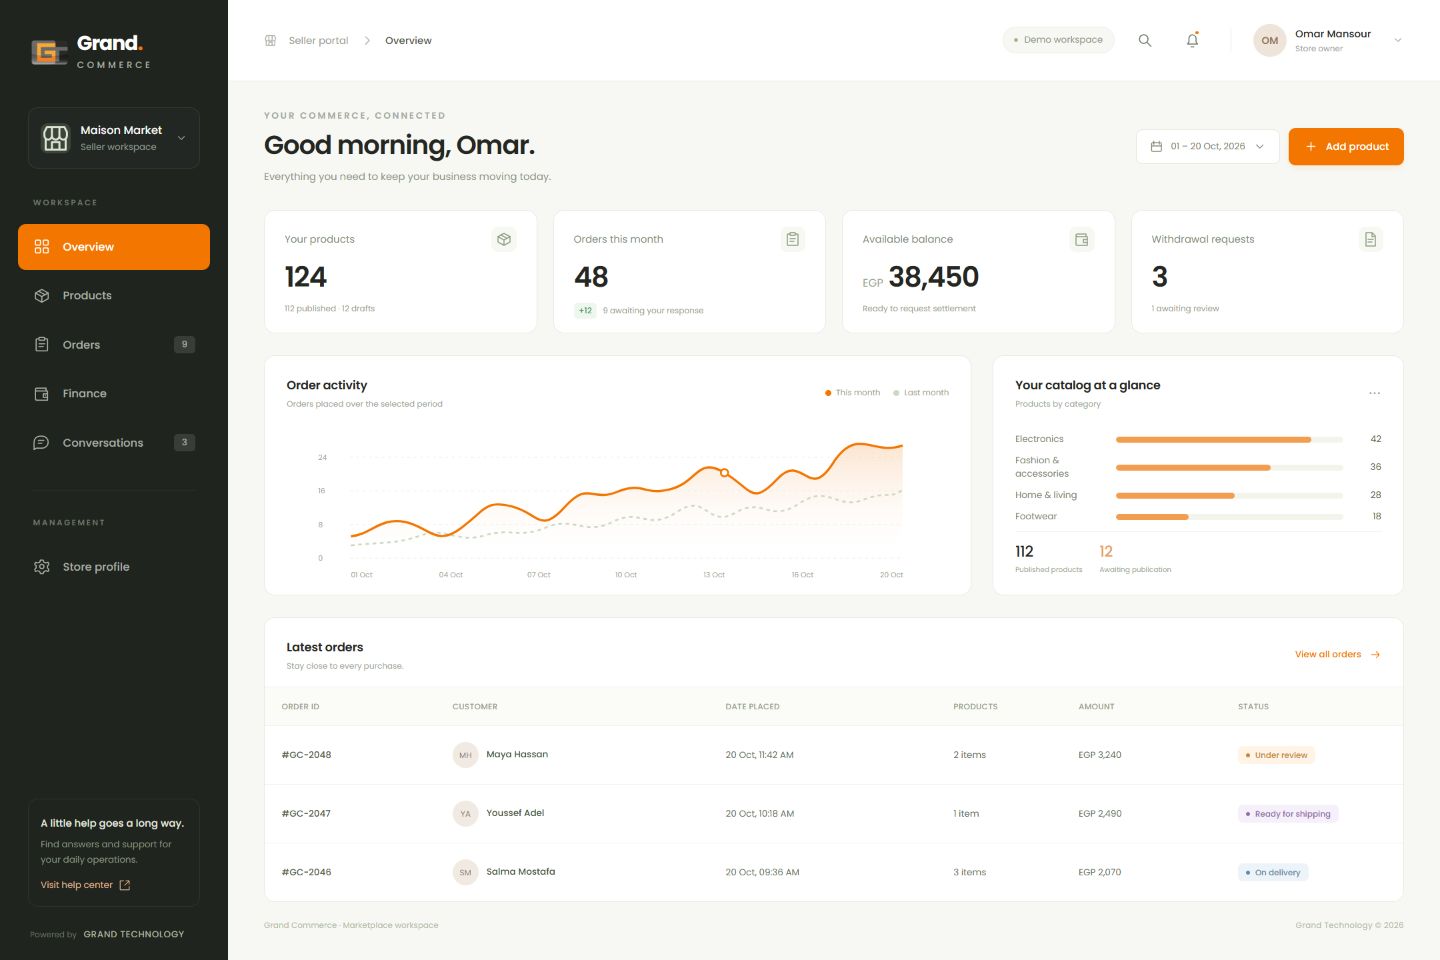The image size is (1440, 960).
Task: Click the Footwear category progress bar
Action: click(1229, 517)
